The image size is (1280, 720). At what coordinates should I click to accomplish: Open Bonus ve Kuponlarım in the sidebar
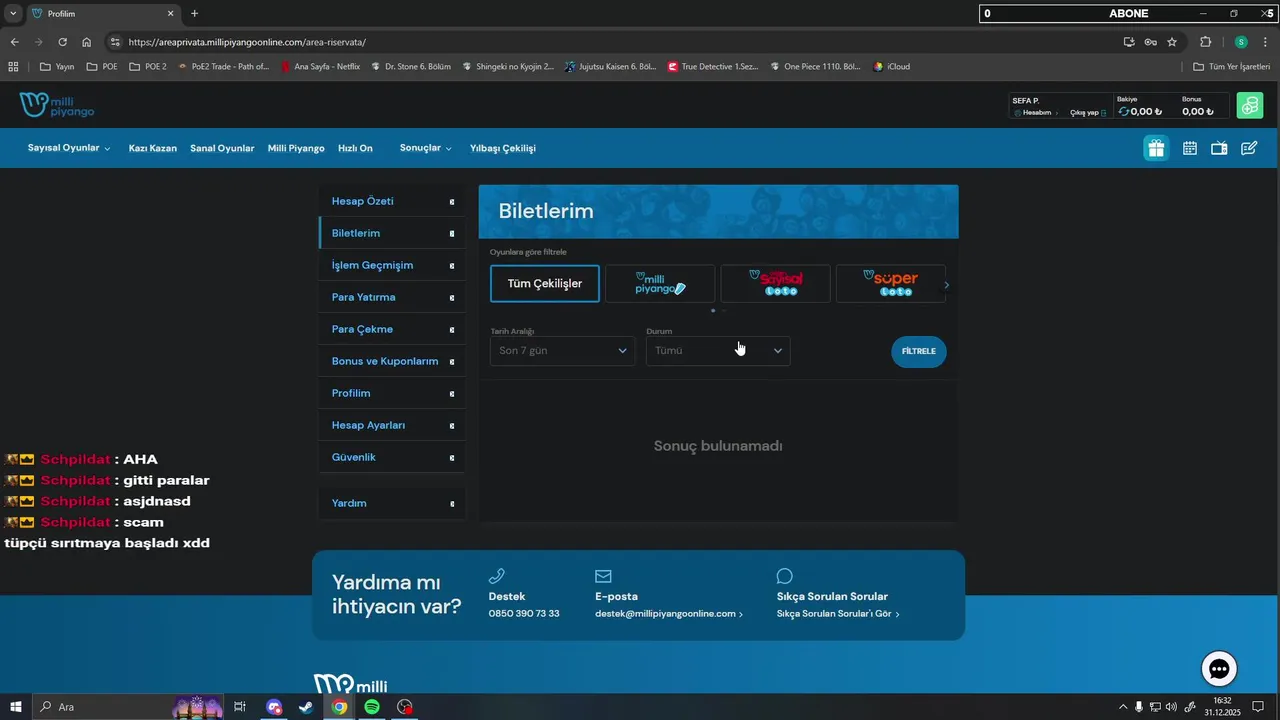pos(392,361)
